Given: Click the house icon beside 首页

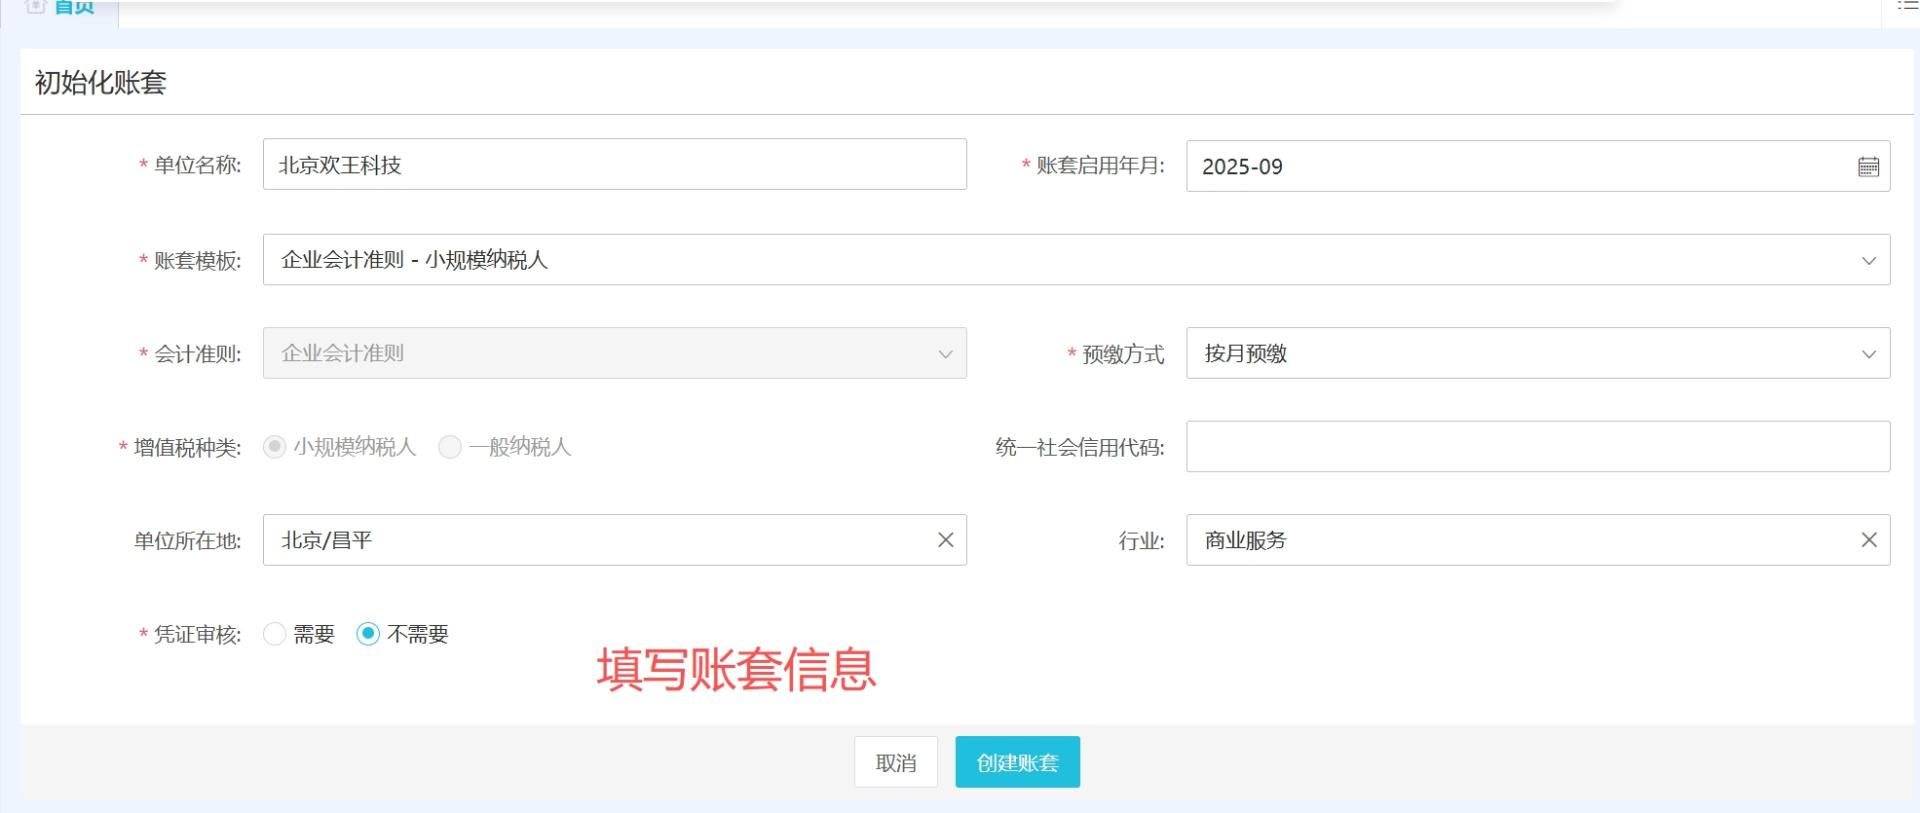Looking at the screenshot, I should 36,6.
